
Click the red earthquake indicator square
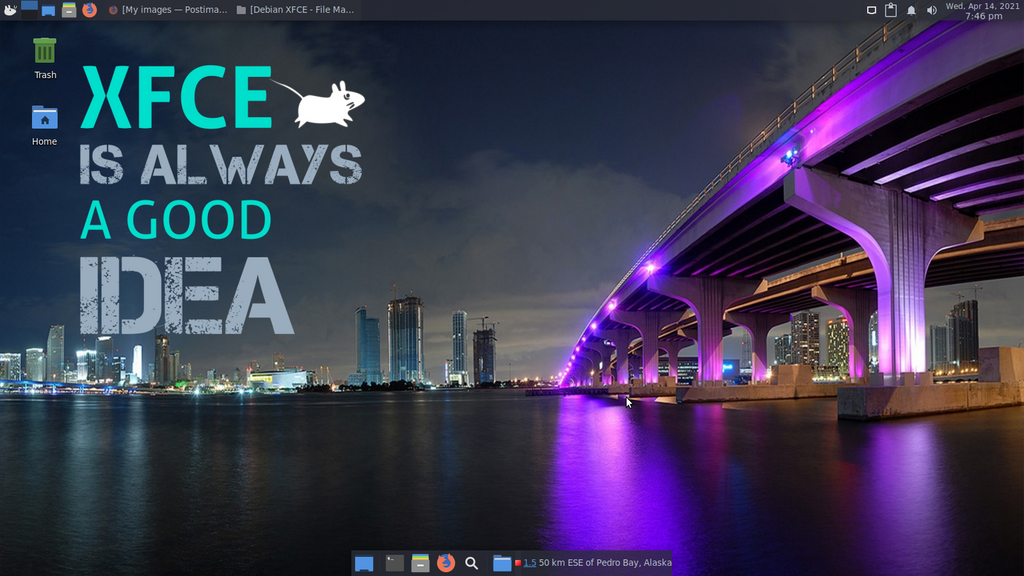pos(518,563)
